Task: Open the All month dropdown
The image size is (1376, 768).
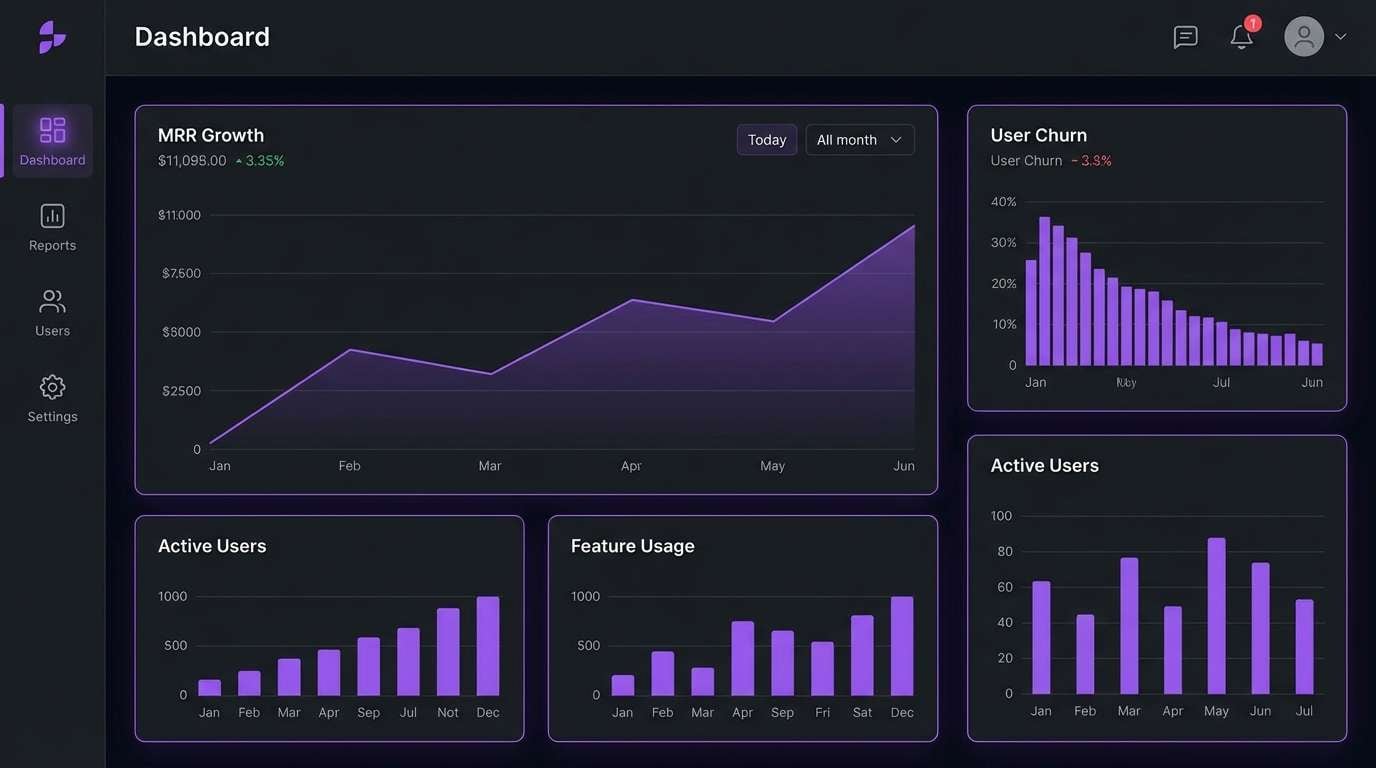Action: [857, 139]
